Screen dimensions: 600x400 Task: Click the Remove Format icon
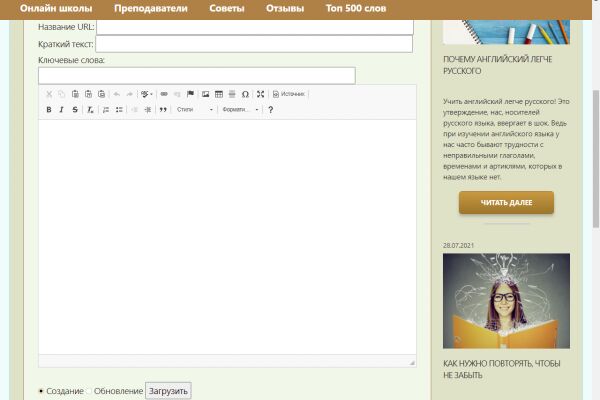(90, 110)
